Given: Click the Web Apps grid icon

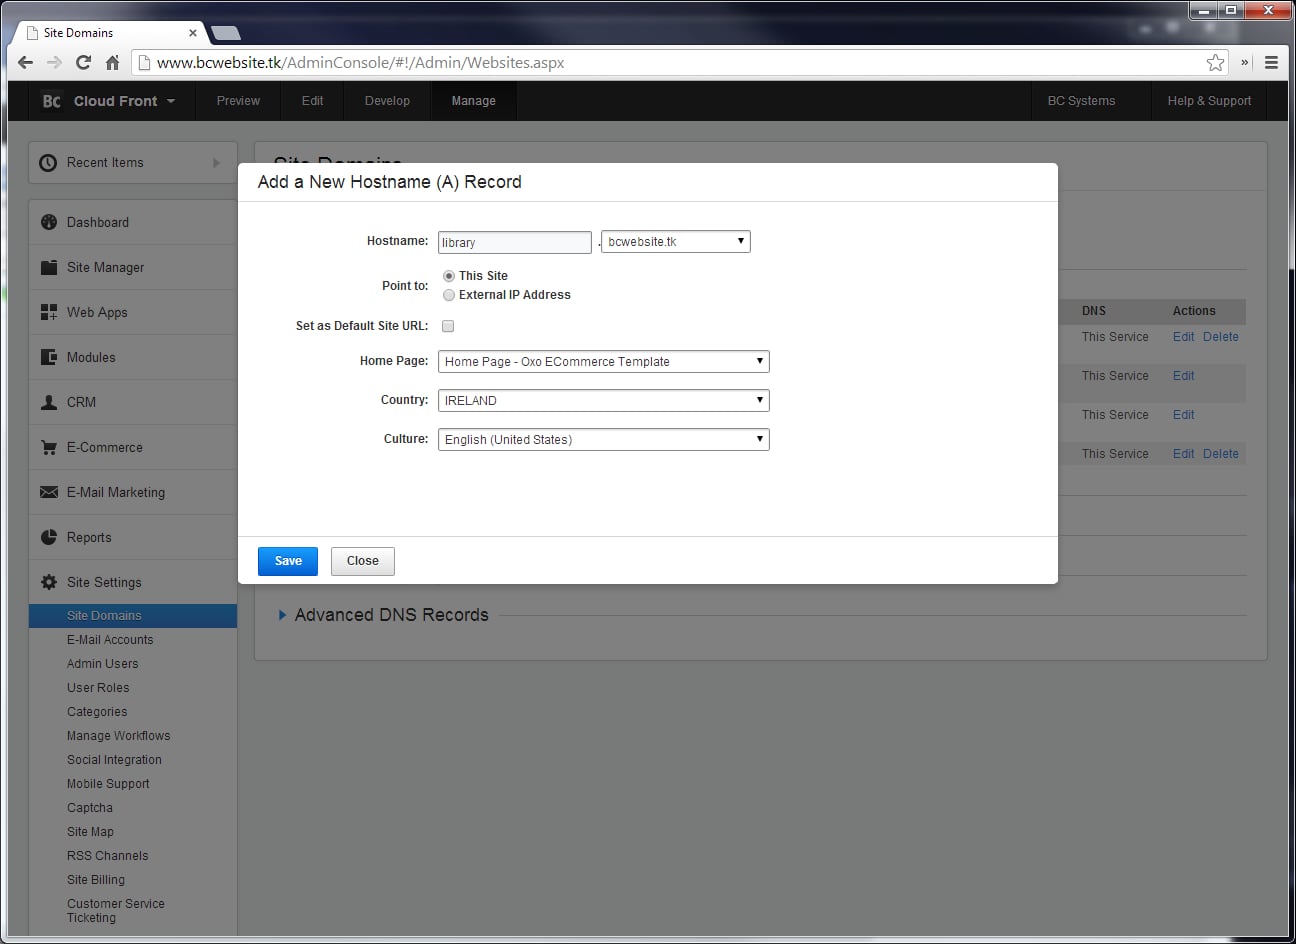Looking at the screenshot, I should point(48,312).
